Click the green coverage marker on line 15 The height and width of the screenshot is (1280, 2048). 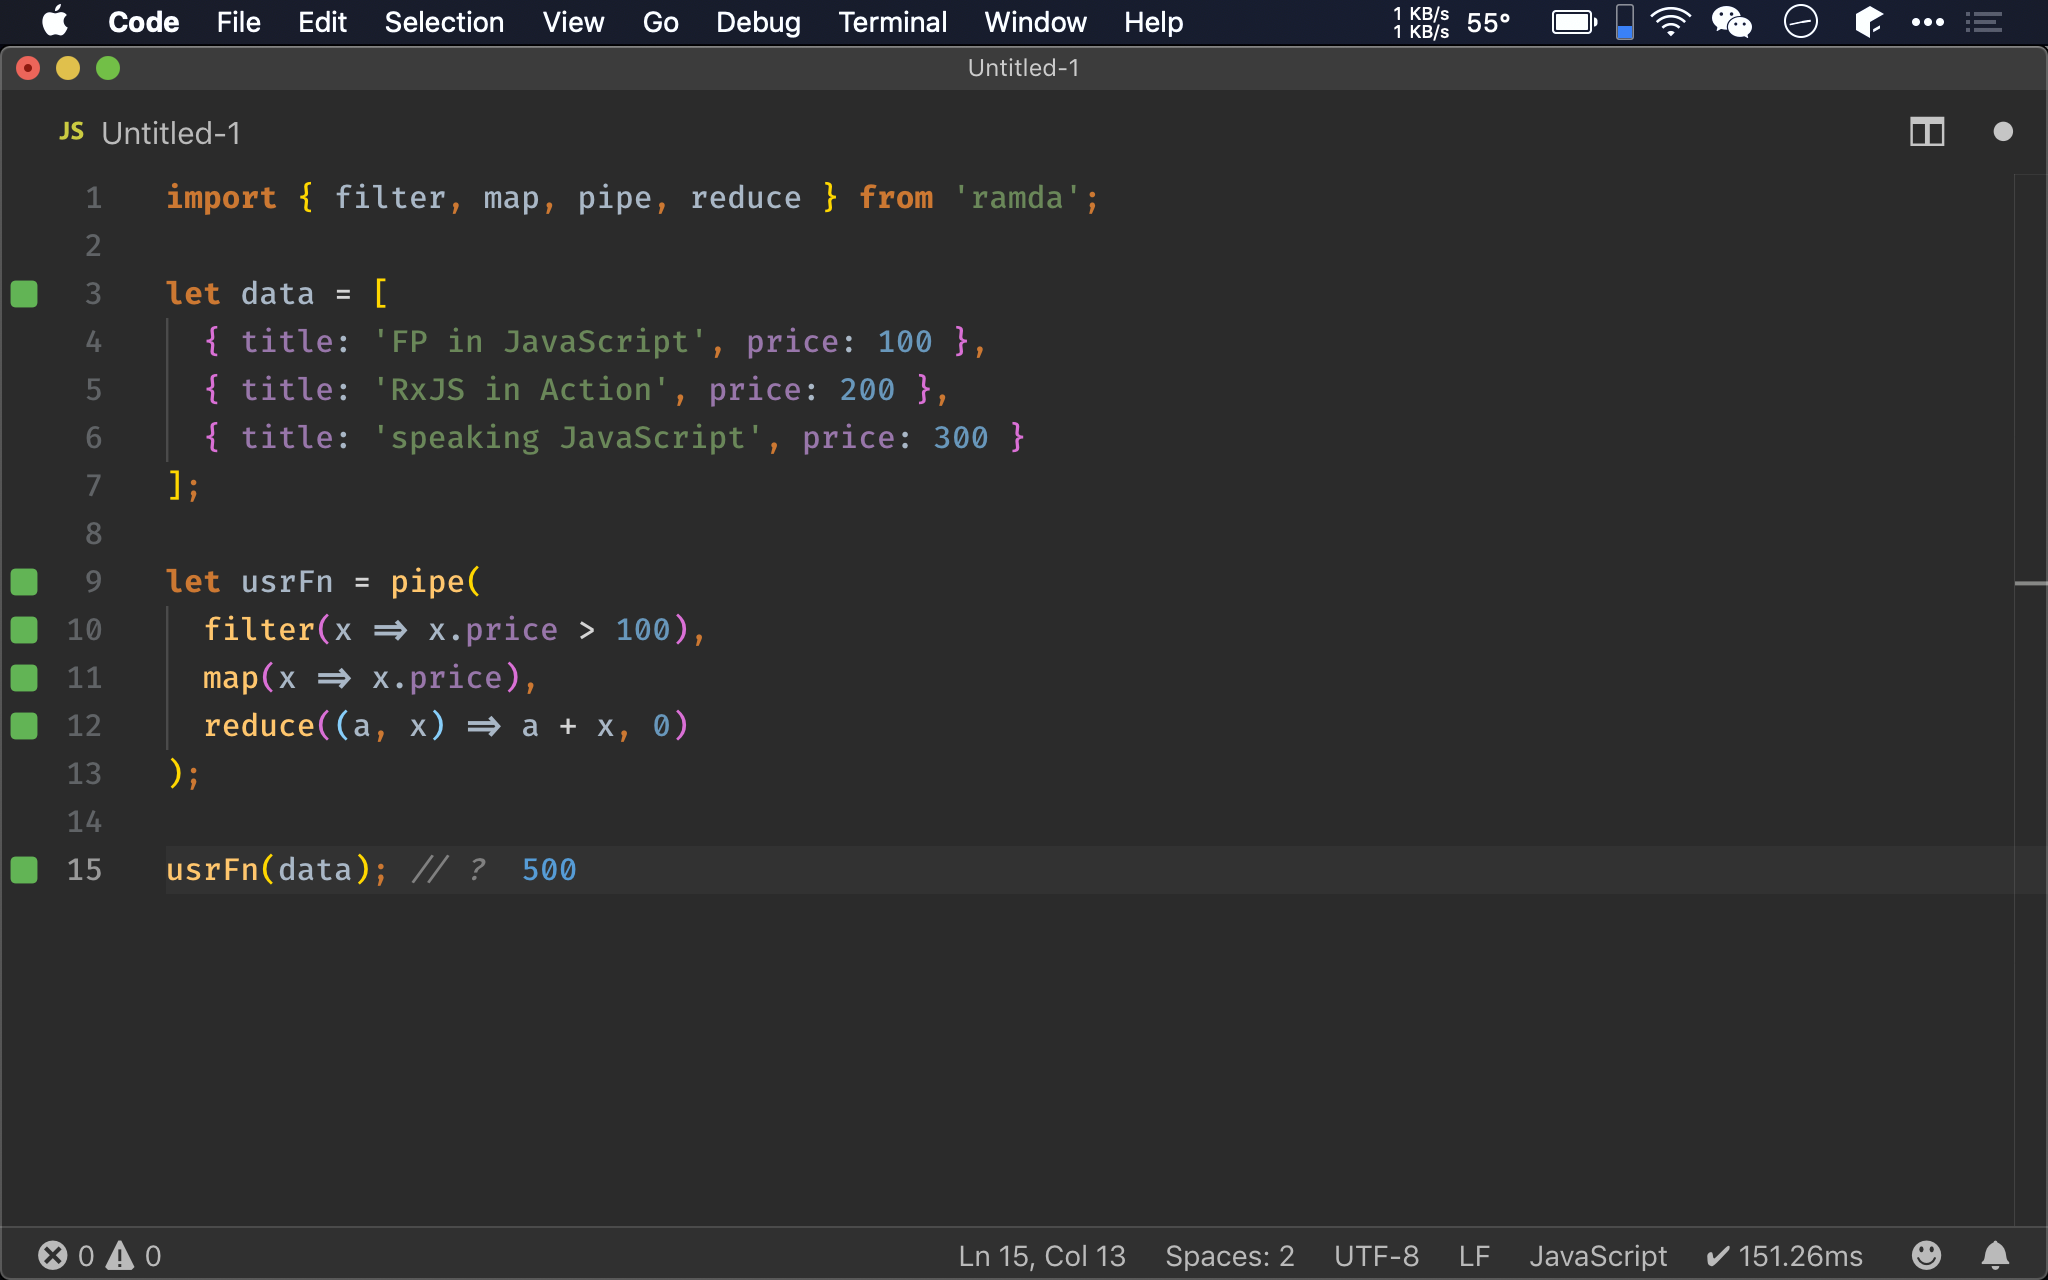coord(24,870)
